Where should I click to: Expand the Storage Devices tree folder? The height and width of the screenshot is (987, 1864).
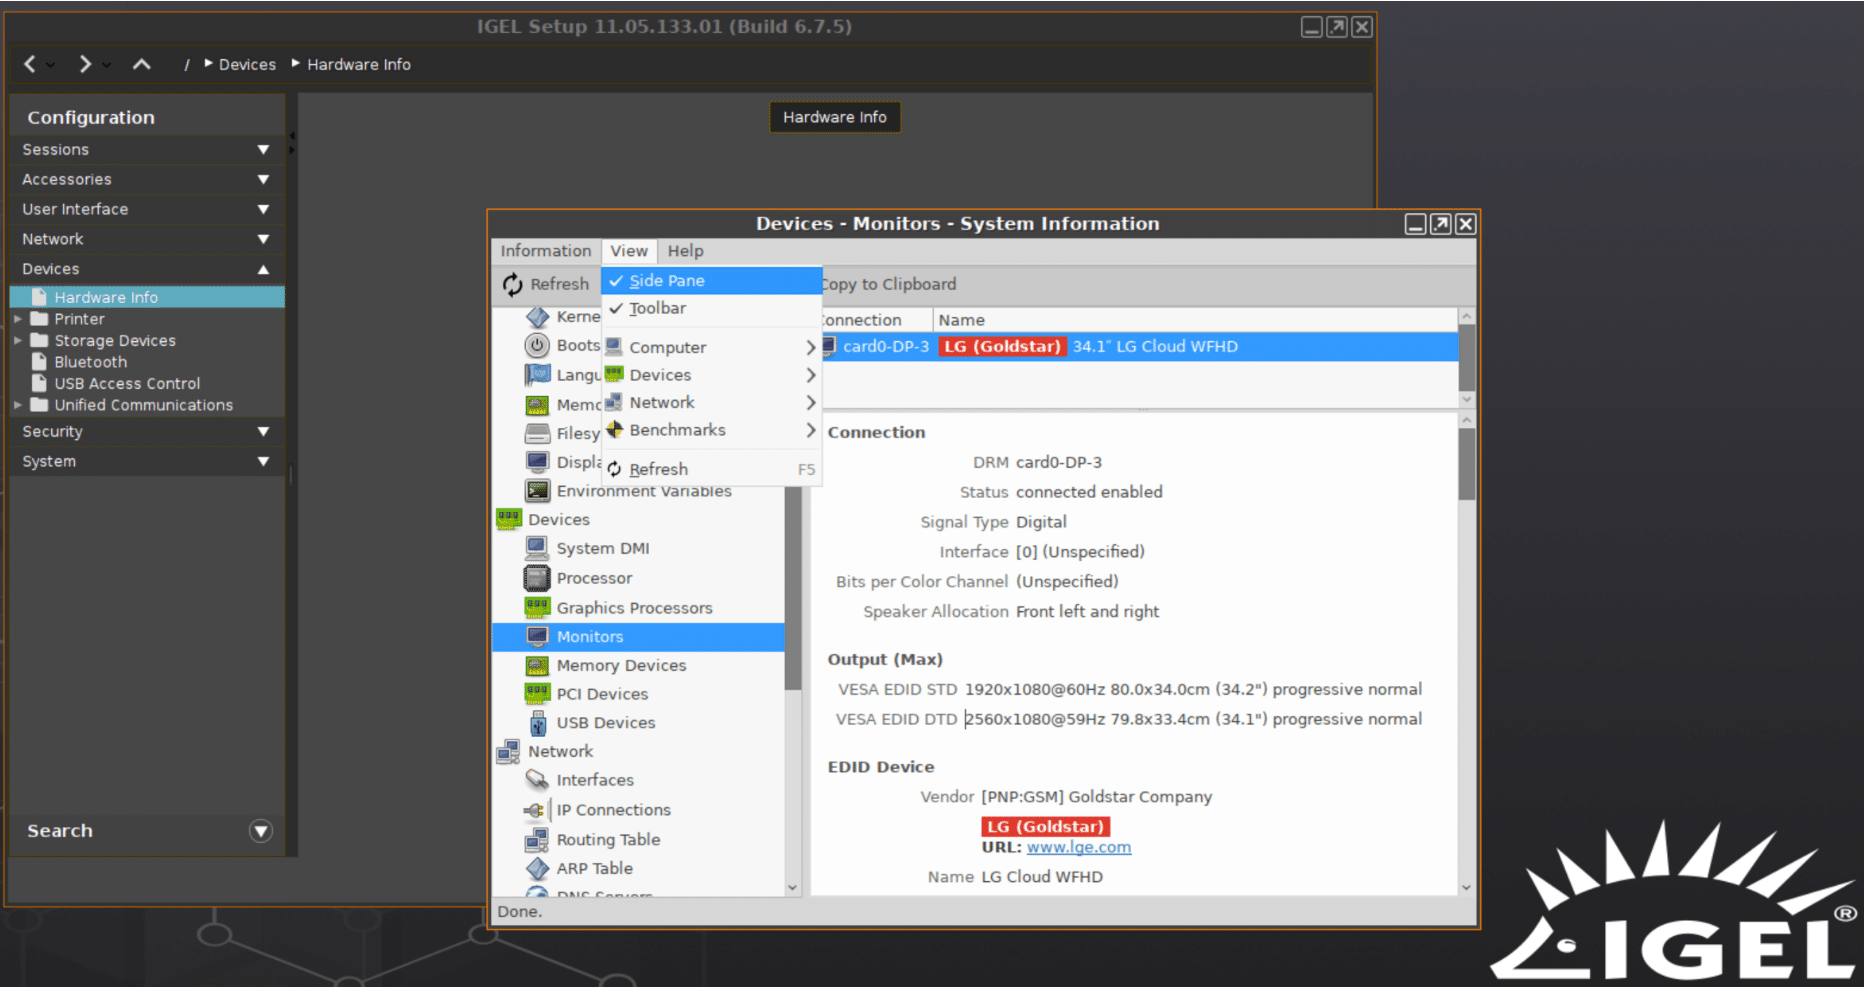(x=18, y=340)
